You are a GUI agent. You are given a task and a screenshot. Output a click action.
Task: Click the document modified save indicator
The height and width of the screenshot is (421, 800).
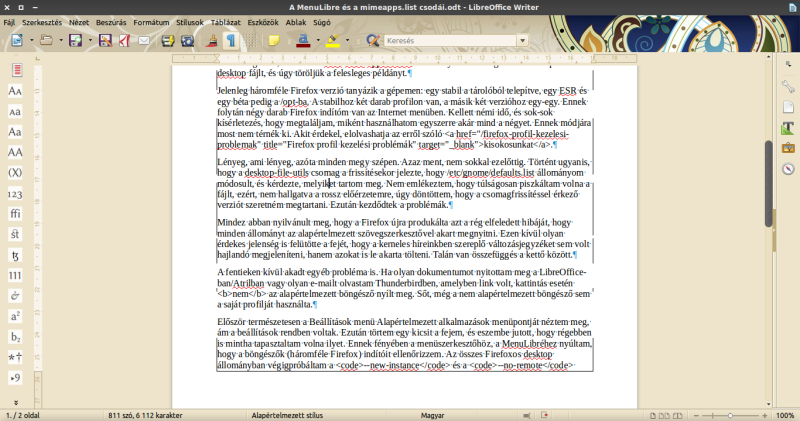[x=544, y=415]
